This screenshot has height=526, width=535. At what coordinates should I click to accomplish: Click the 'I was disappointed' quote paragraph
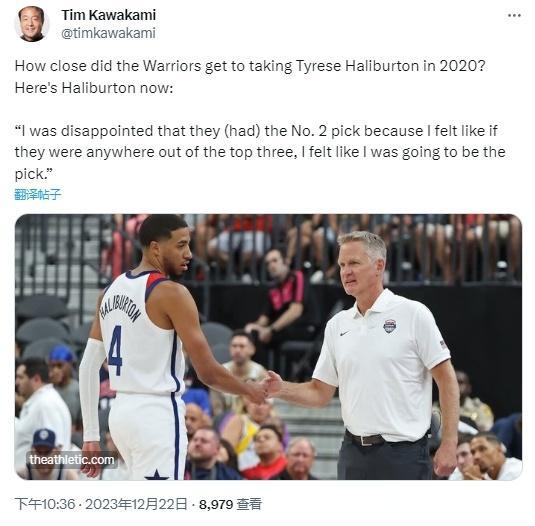(260, 152)
